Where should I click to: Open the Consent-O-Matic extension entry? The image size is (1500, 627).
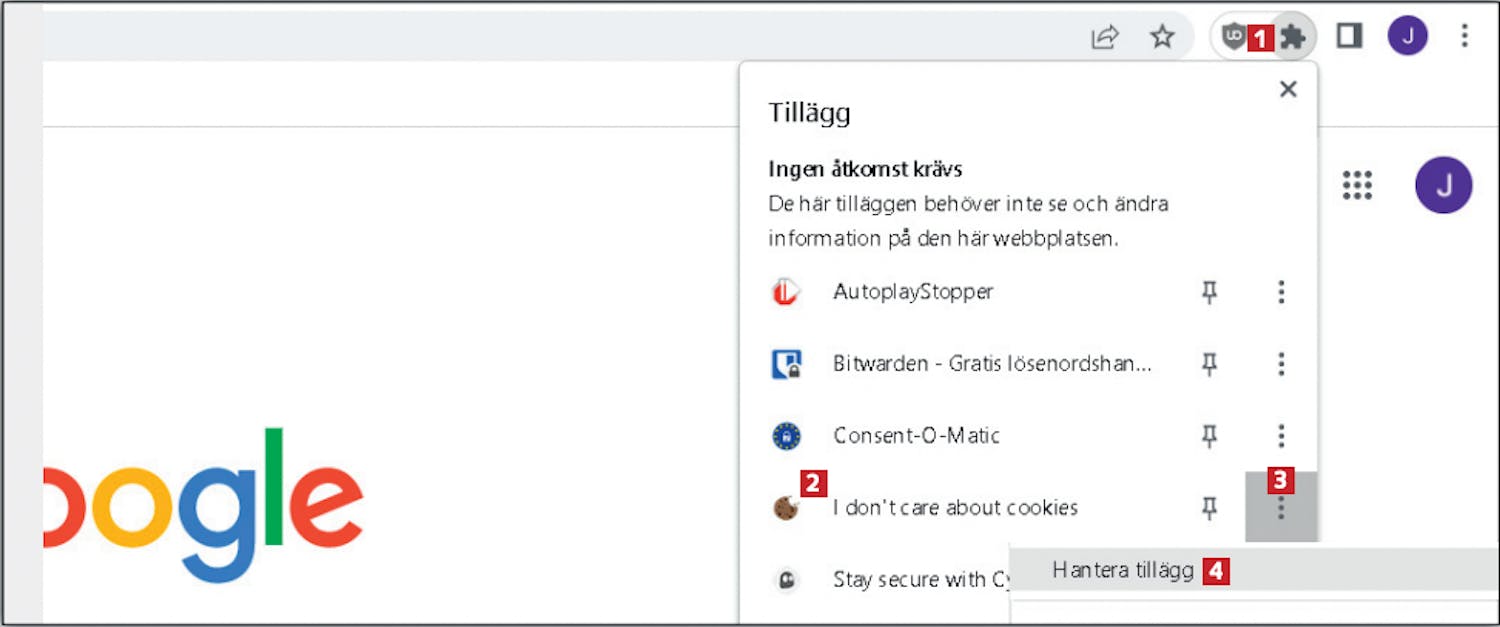pos(916,436)
